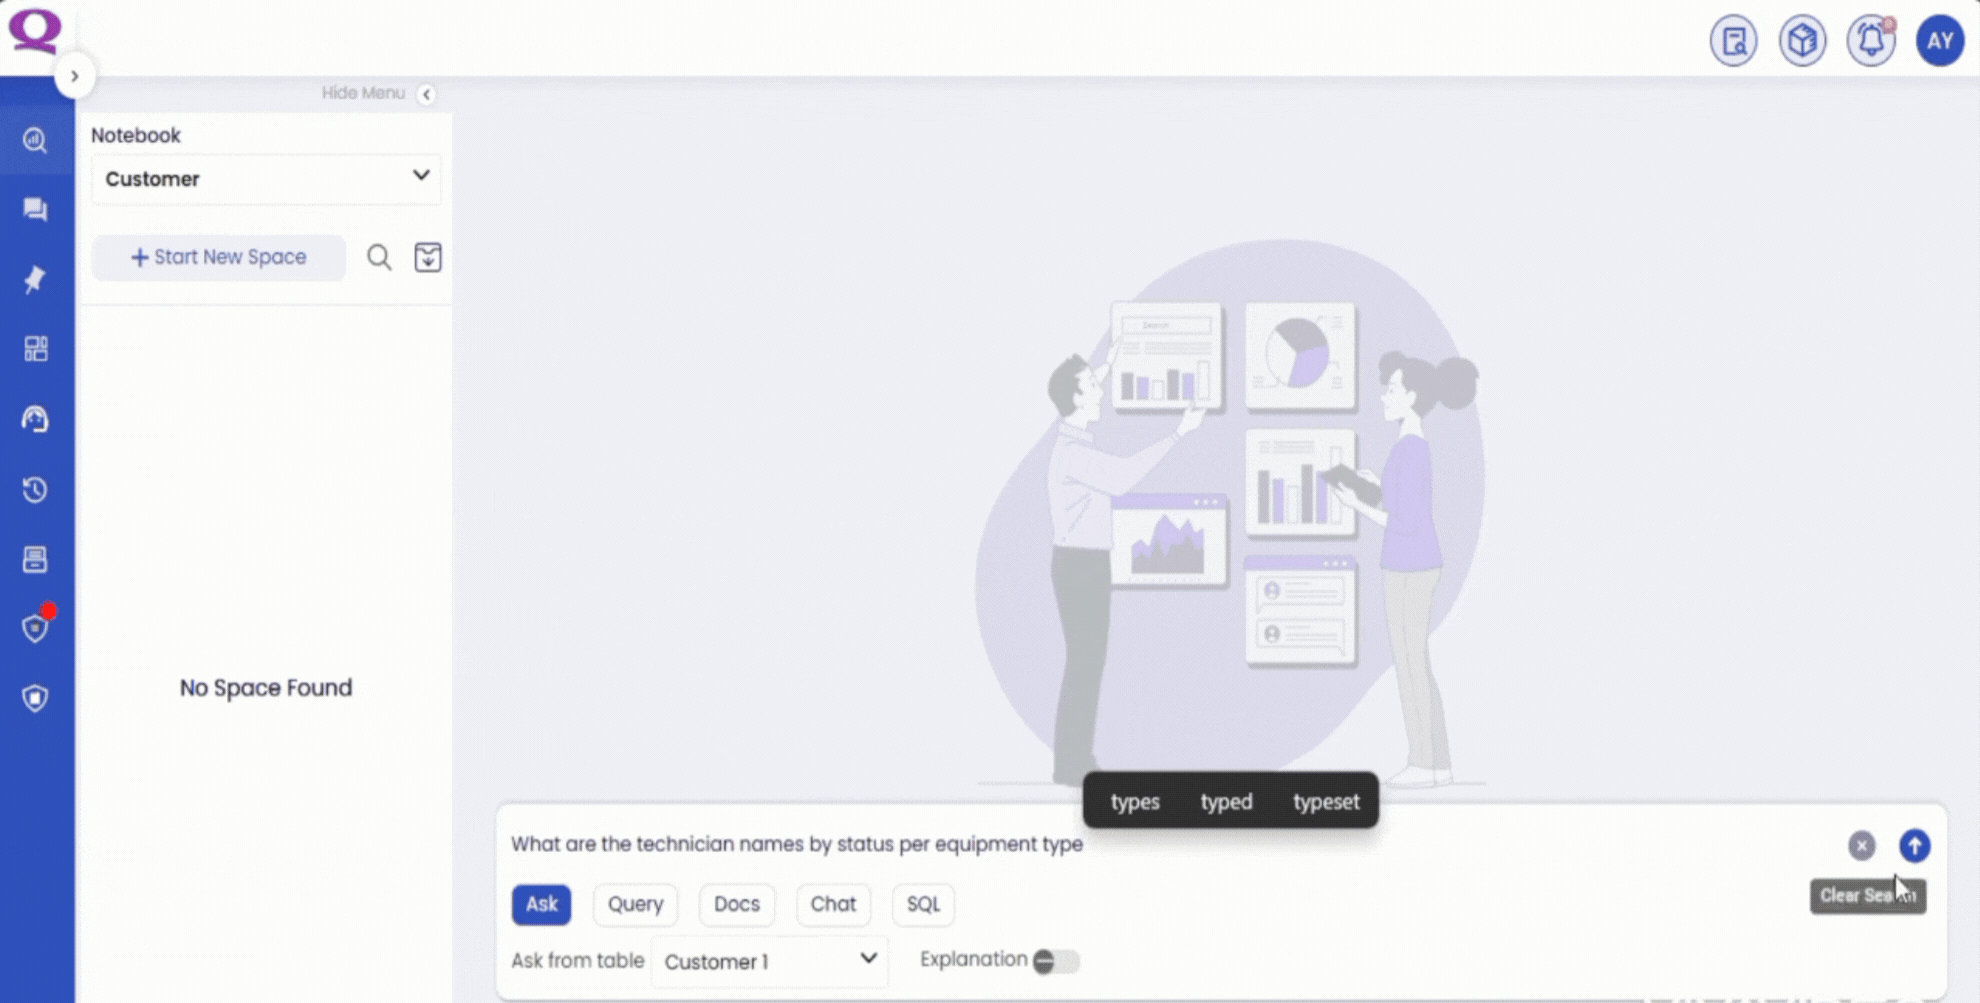Collapse the menu with the Hide Menu chevron
The height and width of the screenshot is (1003, 1980).
(x=427, y=94)
